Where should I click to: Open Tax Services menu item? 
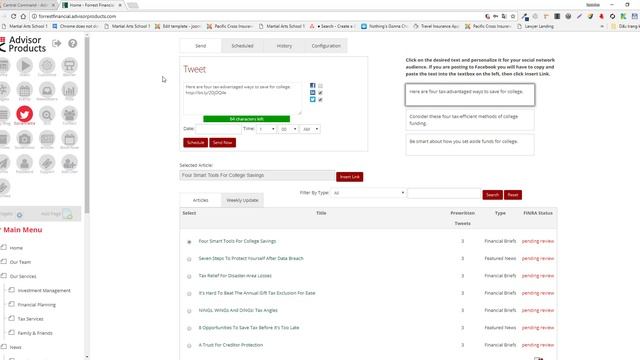click(x=31, y=319)
